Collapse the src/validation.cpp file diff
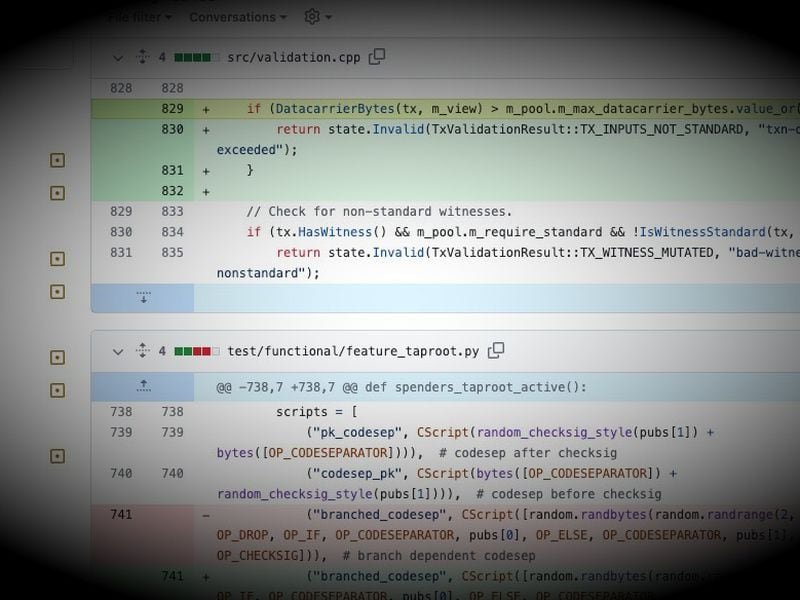 coord(117,57)
